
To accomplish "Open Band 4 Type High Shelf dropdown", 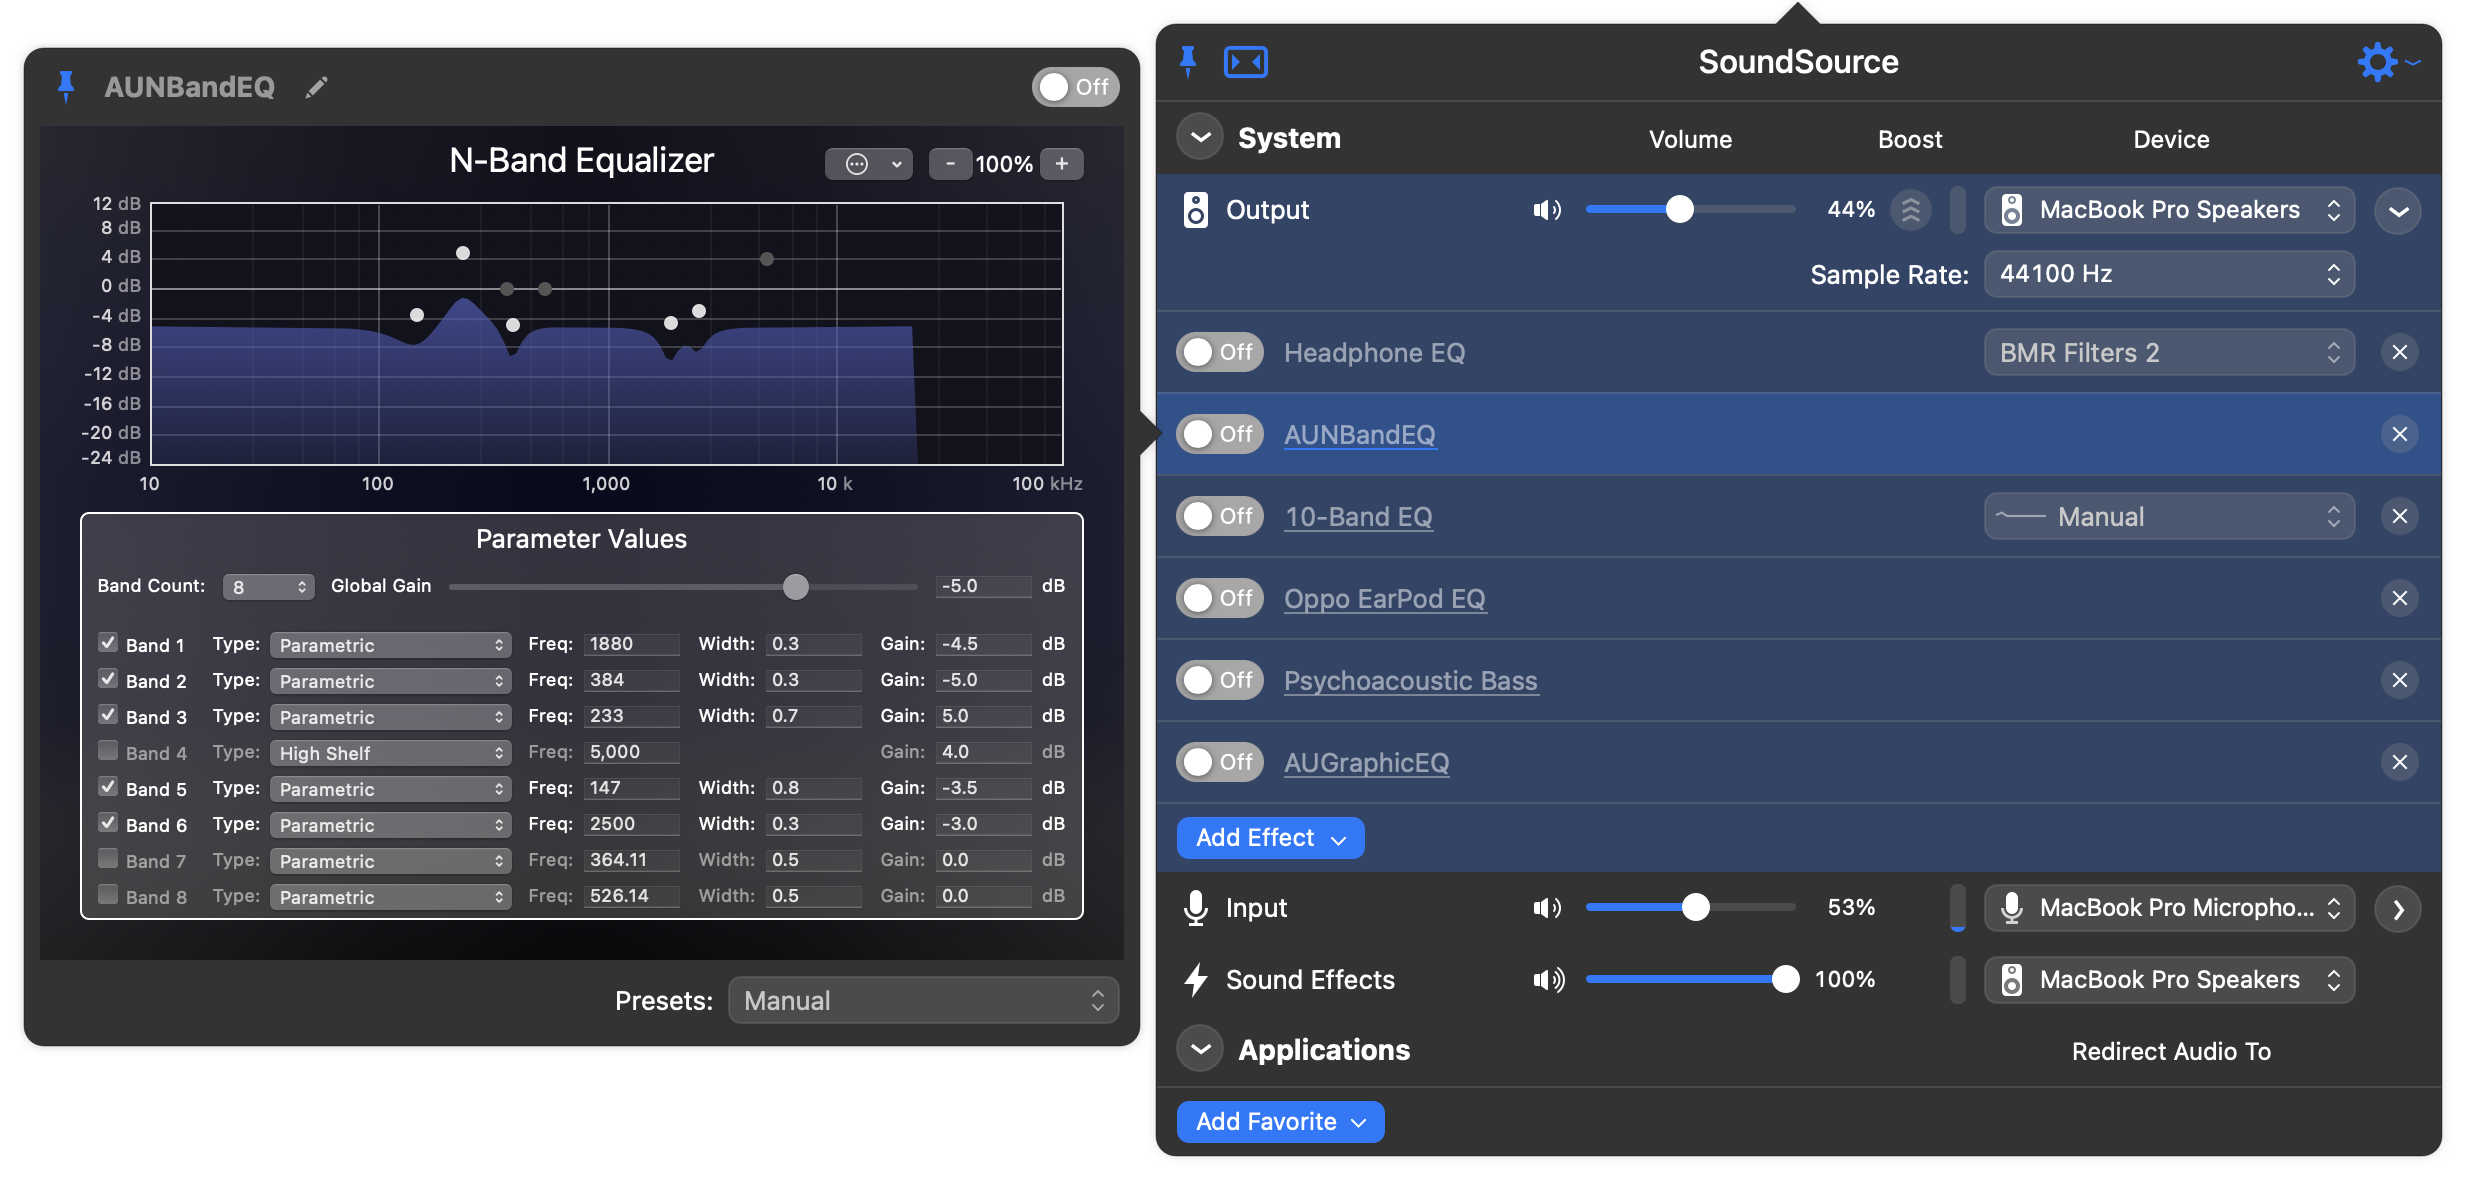I will point(390,753).
